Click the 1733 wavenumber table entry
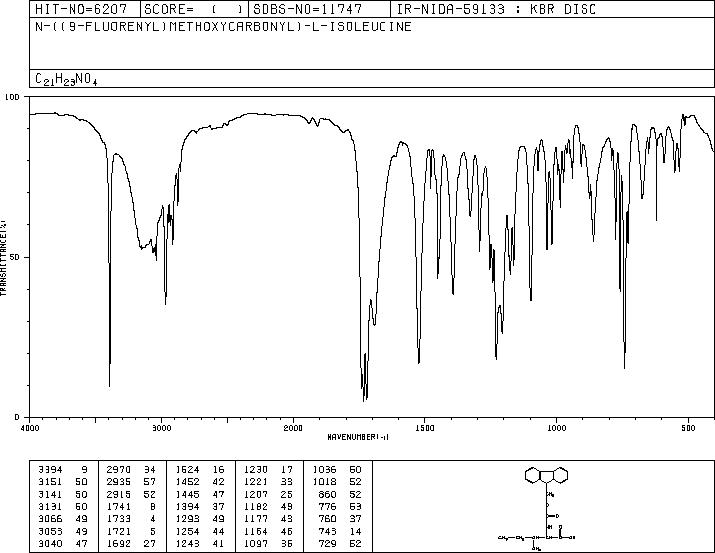Viewport: 715px width, 553px height. (119, 519)
